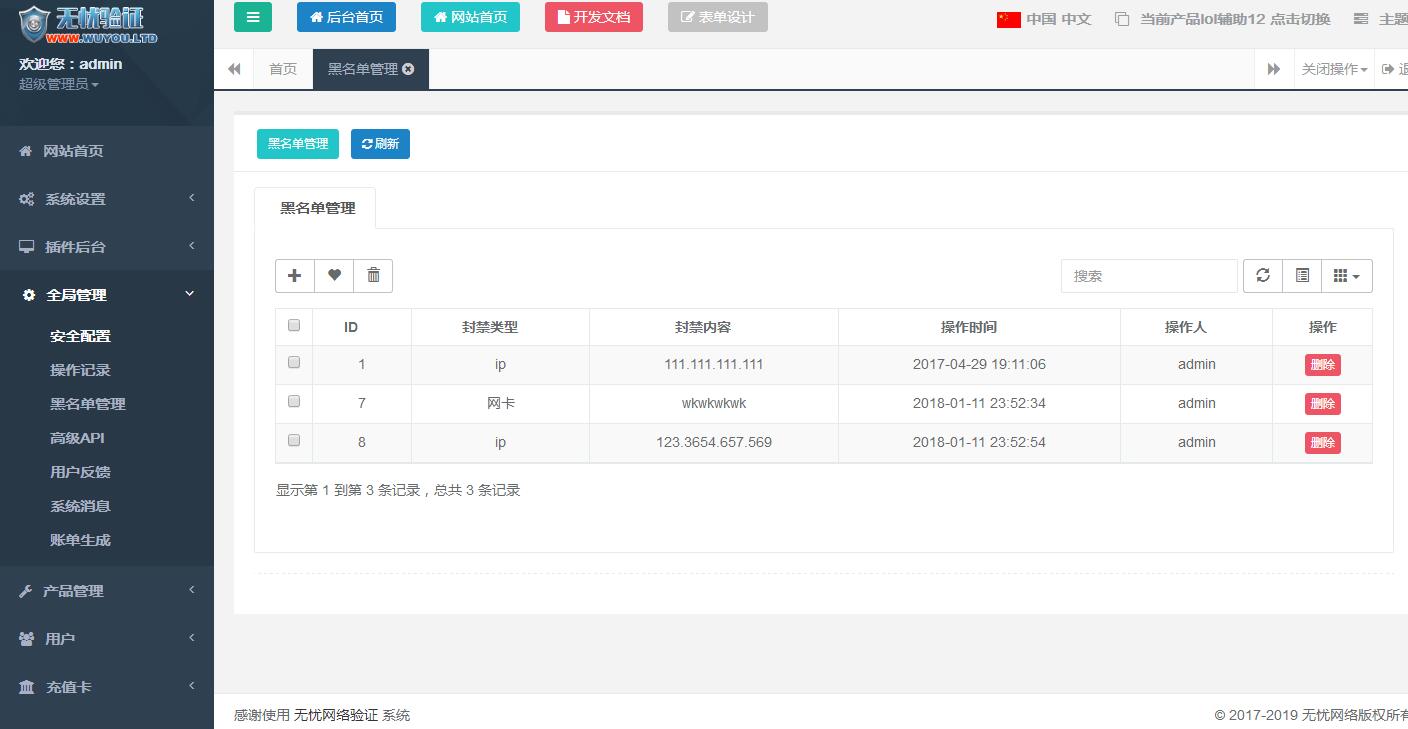Viewport: 1408px width, 729px height.
Task: Open the 关闭操作 dropdown
Action: click(x=1334, y=69)
